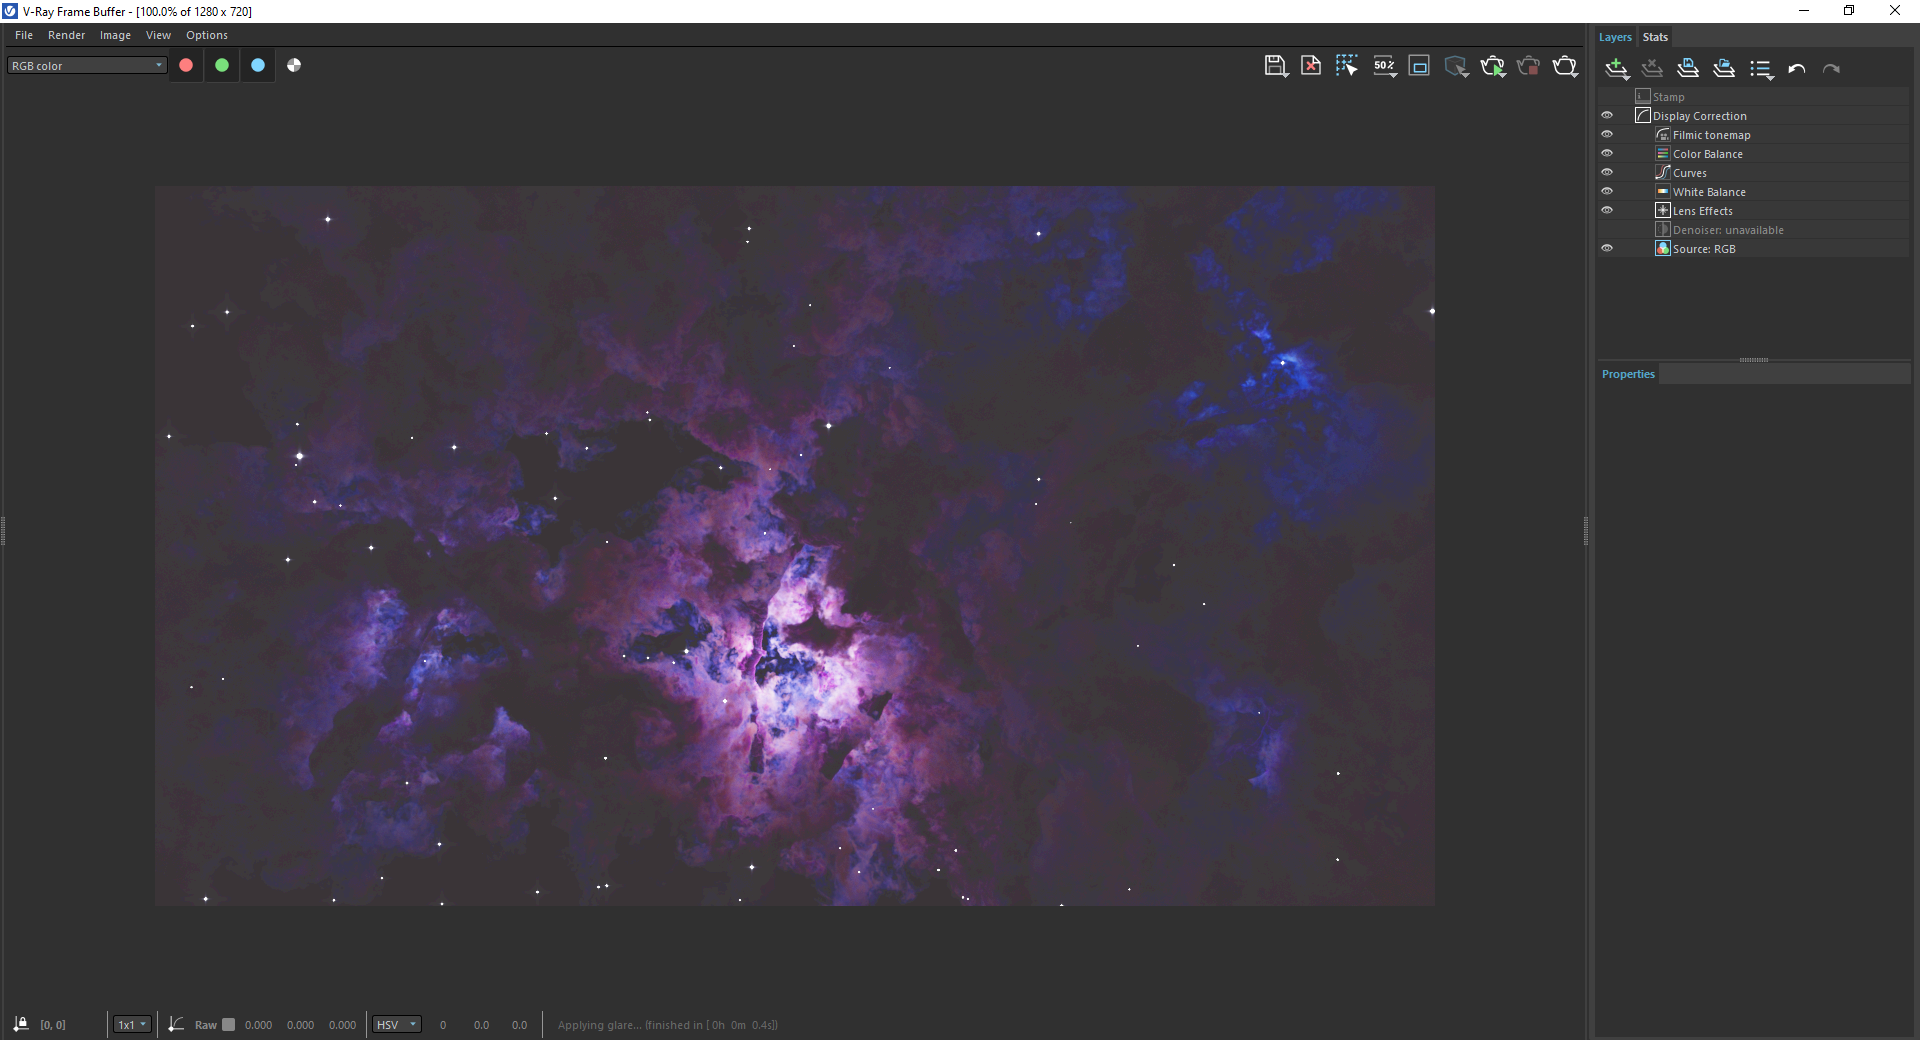Open the 50% test resolution option

[1384, 66]
